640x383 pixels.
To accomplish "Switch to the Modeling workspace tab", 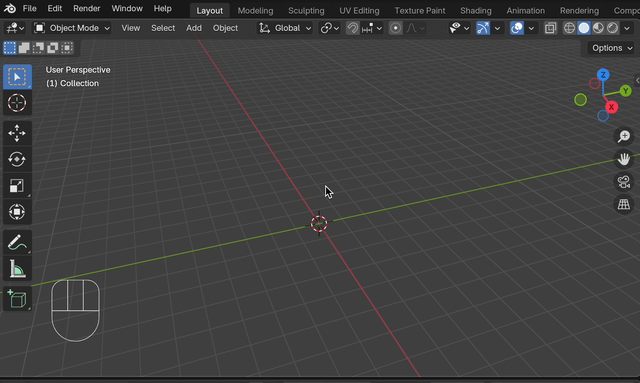I will (256, 11).
